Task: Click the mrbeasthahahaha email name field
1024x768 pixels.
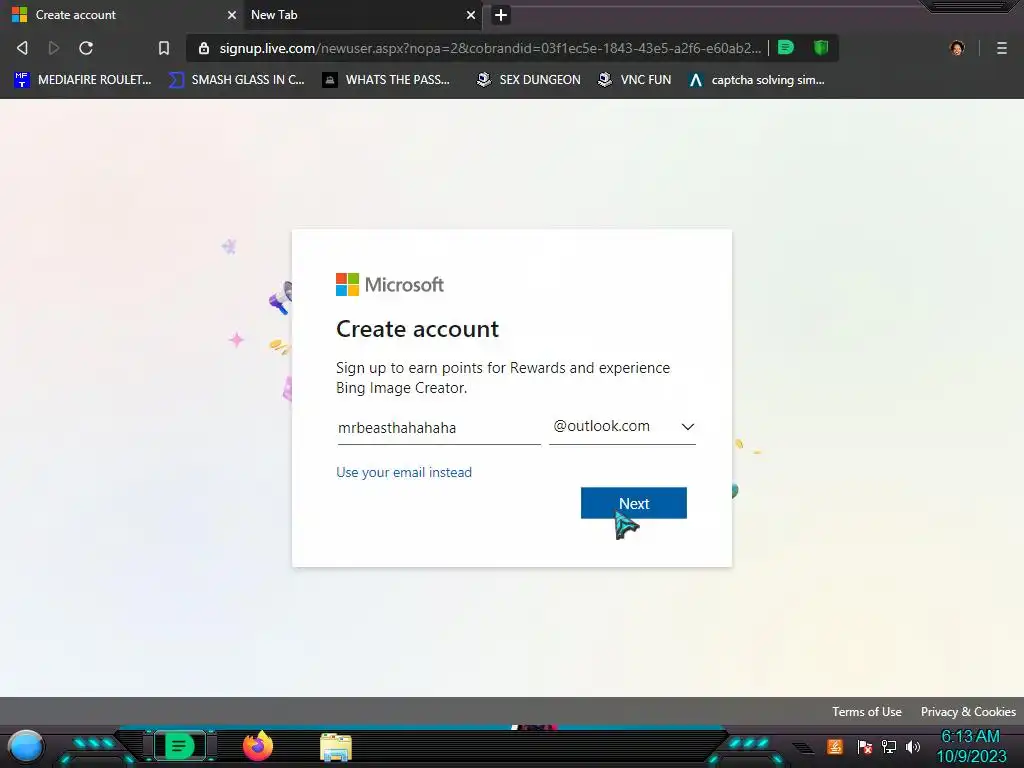Action: pyautogui.click(x=439, y=428)
